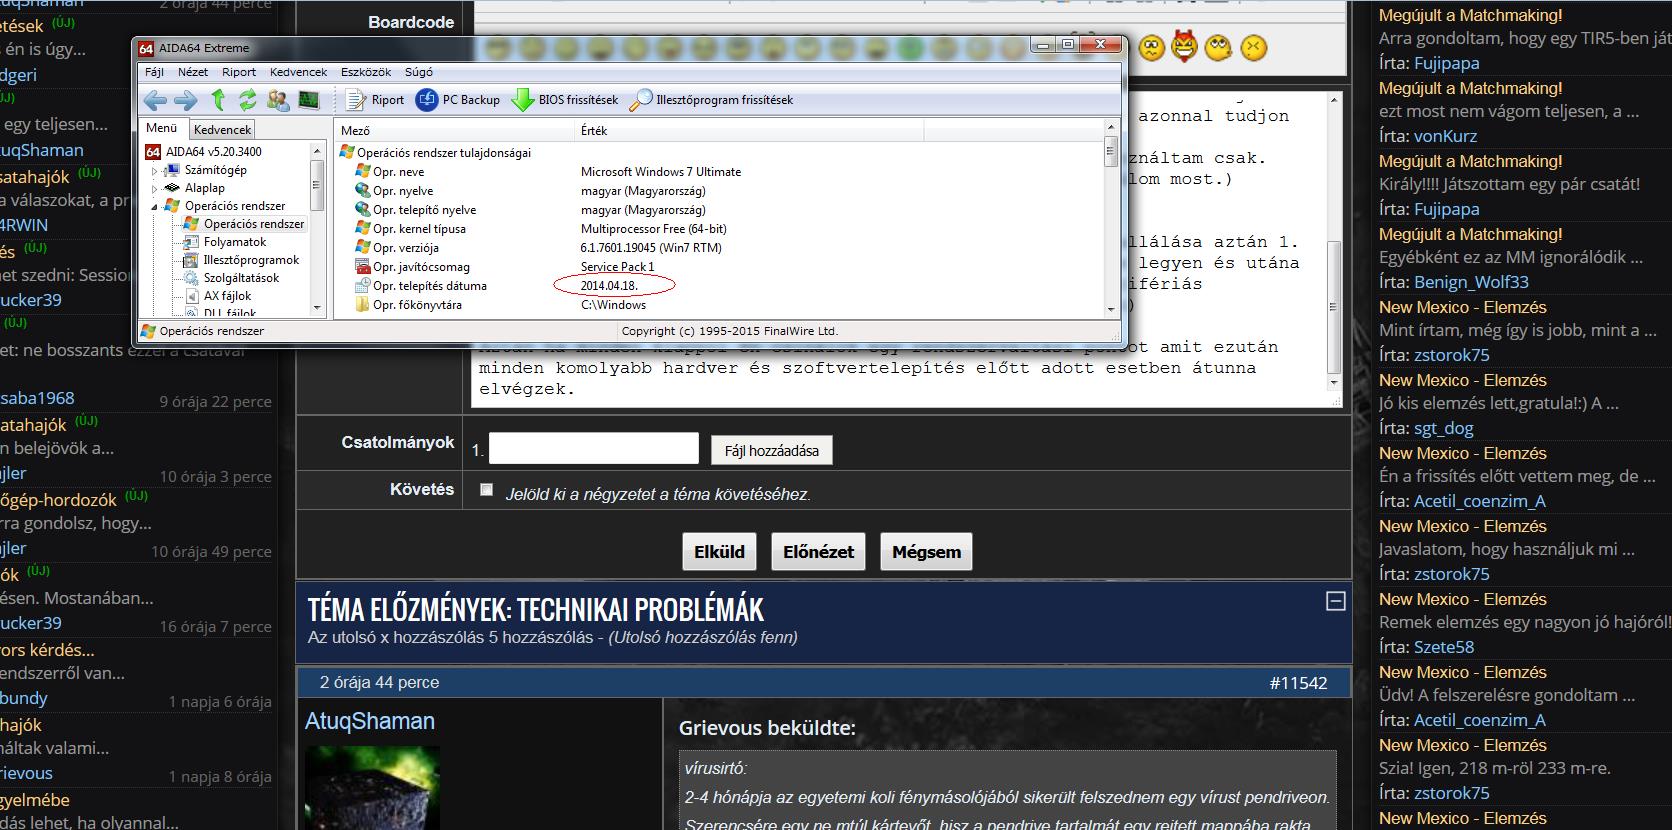Image resolution: width=1672 pixels, height=830 pixels.
Task: Open the Eszközök menu
Action: (366, 72)
